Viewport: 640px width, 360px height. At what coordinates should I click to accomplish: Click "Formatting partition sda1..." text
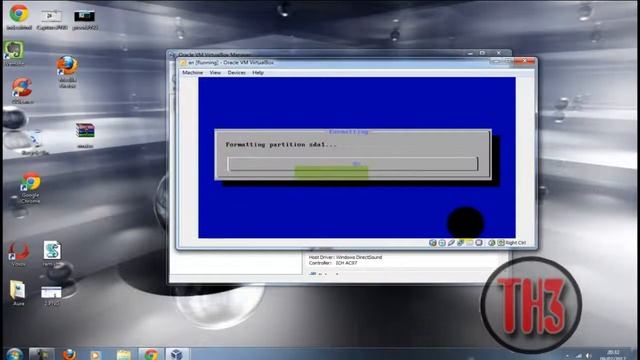coord(281,144)
